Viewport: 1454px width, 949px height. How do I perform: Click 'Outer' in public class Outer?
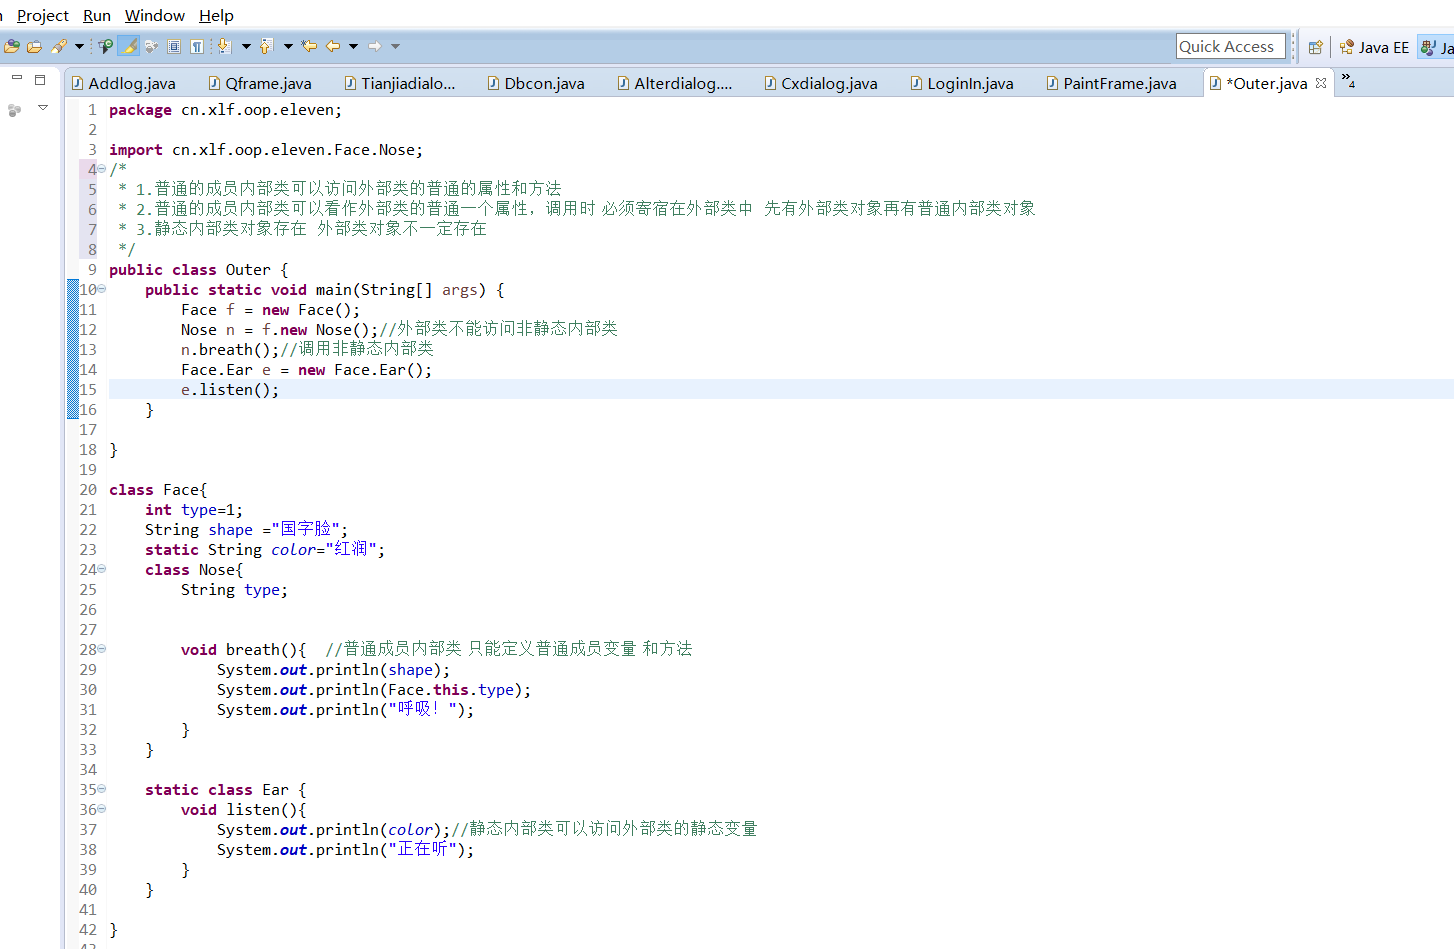coord(248,270)
